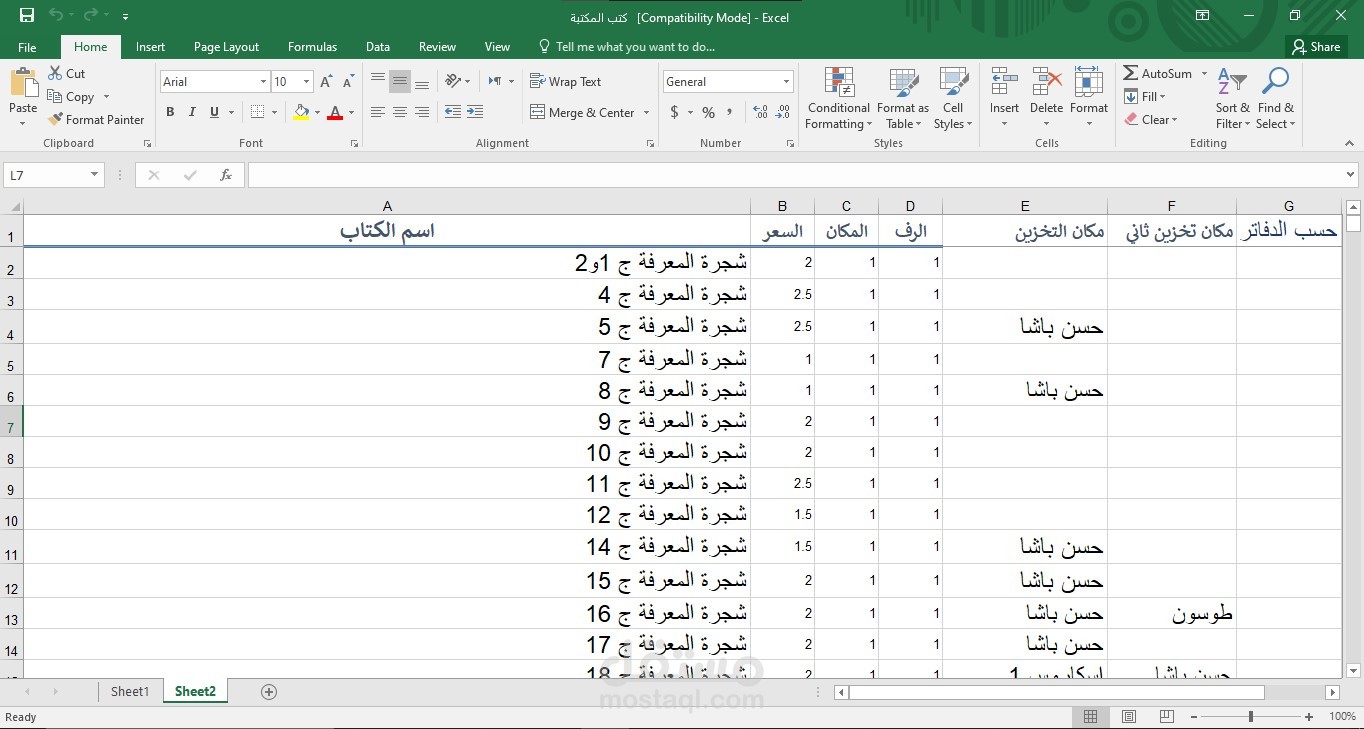Click the Decrease Font Size icon
Viewport: 1364px width, 729px height.
click(x=348, y=82)
